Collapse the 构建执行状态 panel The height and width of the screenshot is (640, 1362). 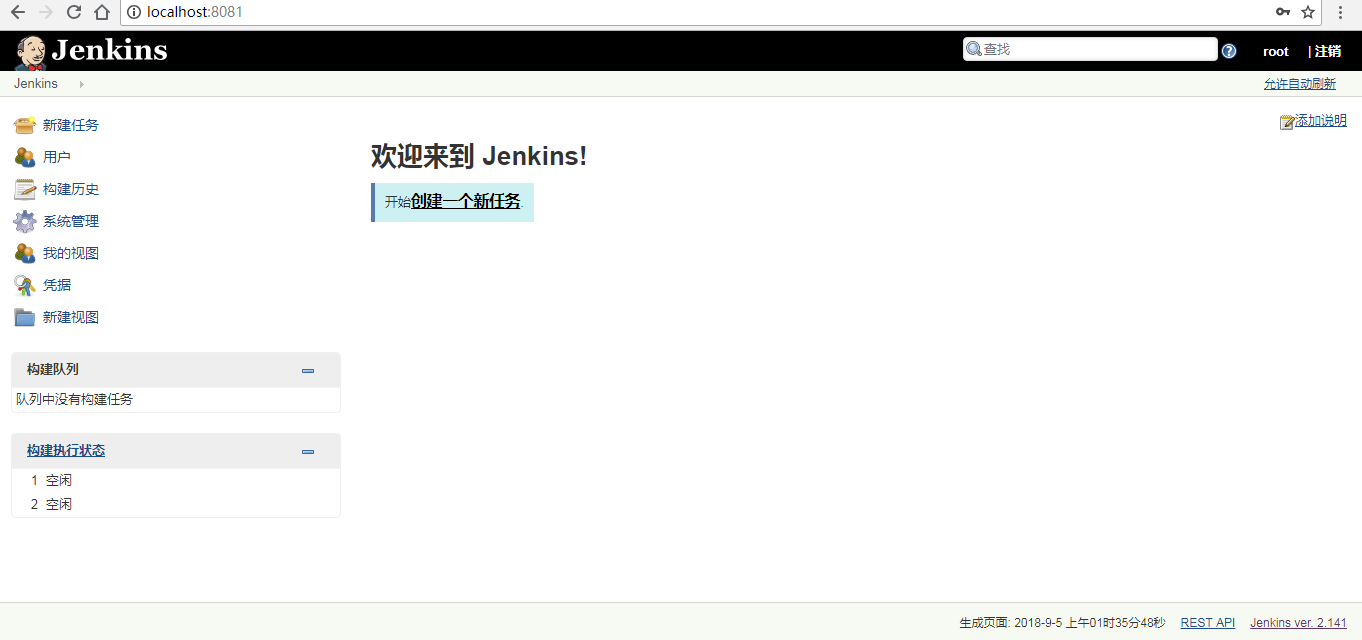point(307,451)
